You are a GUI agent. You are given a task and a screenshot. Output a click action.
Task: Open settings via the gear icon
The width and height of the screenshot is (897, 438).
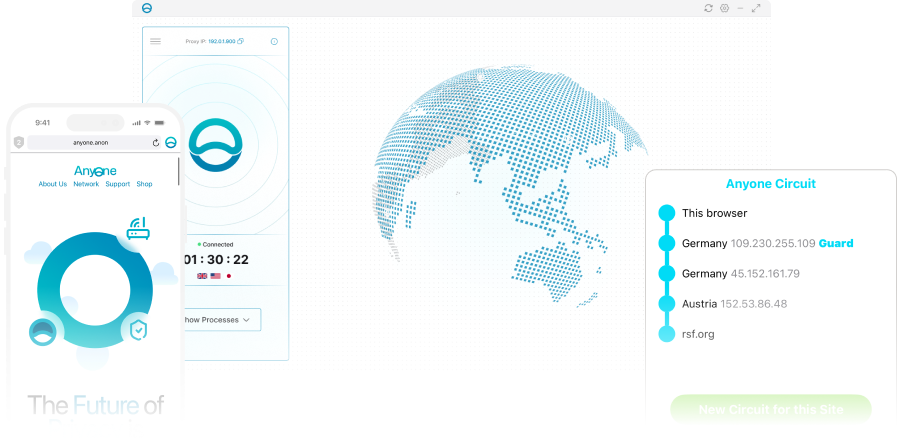click(x=725, y=8)
